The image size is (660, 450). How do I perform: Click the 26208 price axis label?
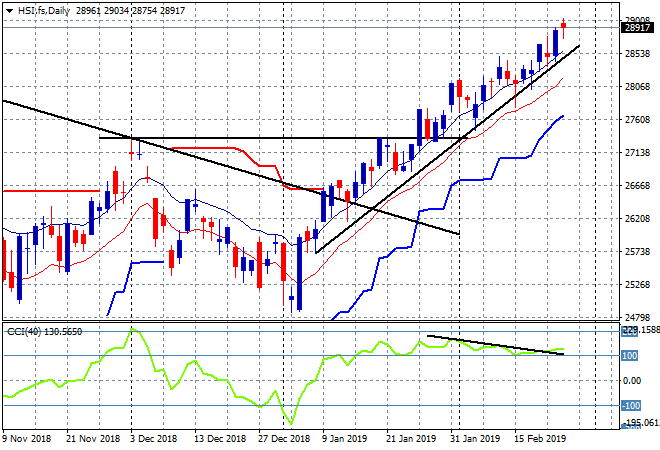point(638,218)
